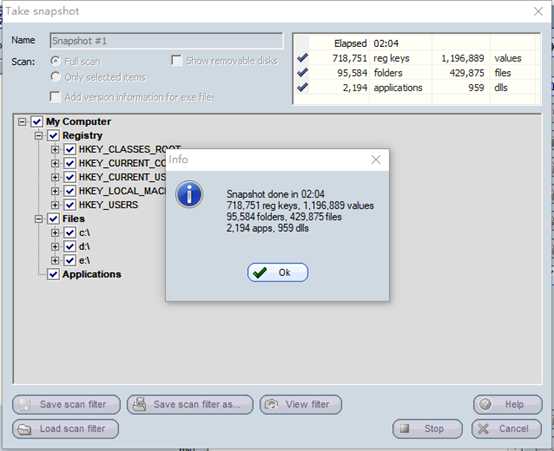The image size is (554, 451).
Task: Uncheck the HKEY_USERS checkbox
Action: [x=70, y=205]
